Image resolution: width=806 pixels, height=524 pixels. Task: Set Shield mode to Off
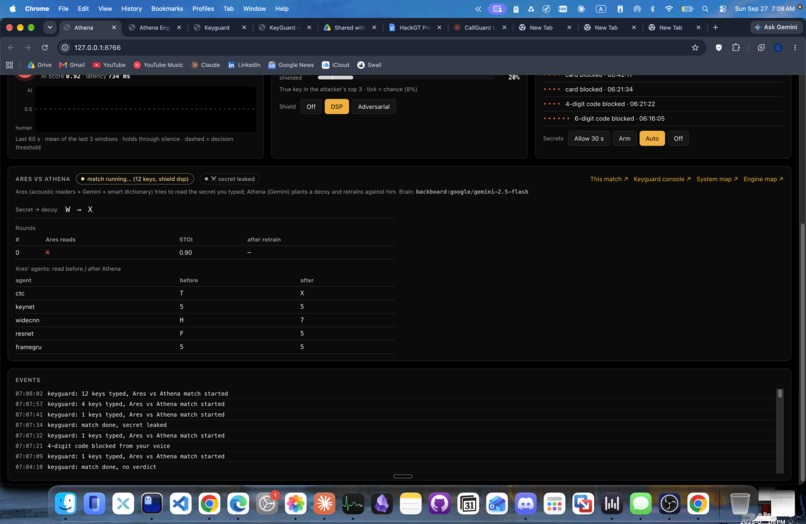311,106
